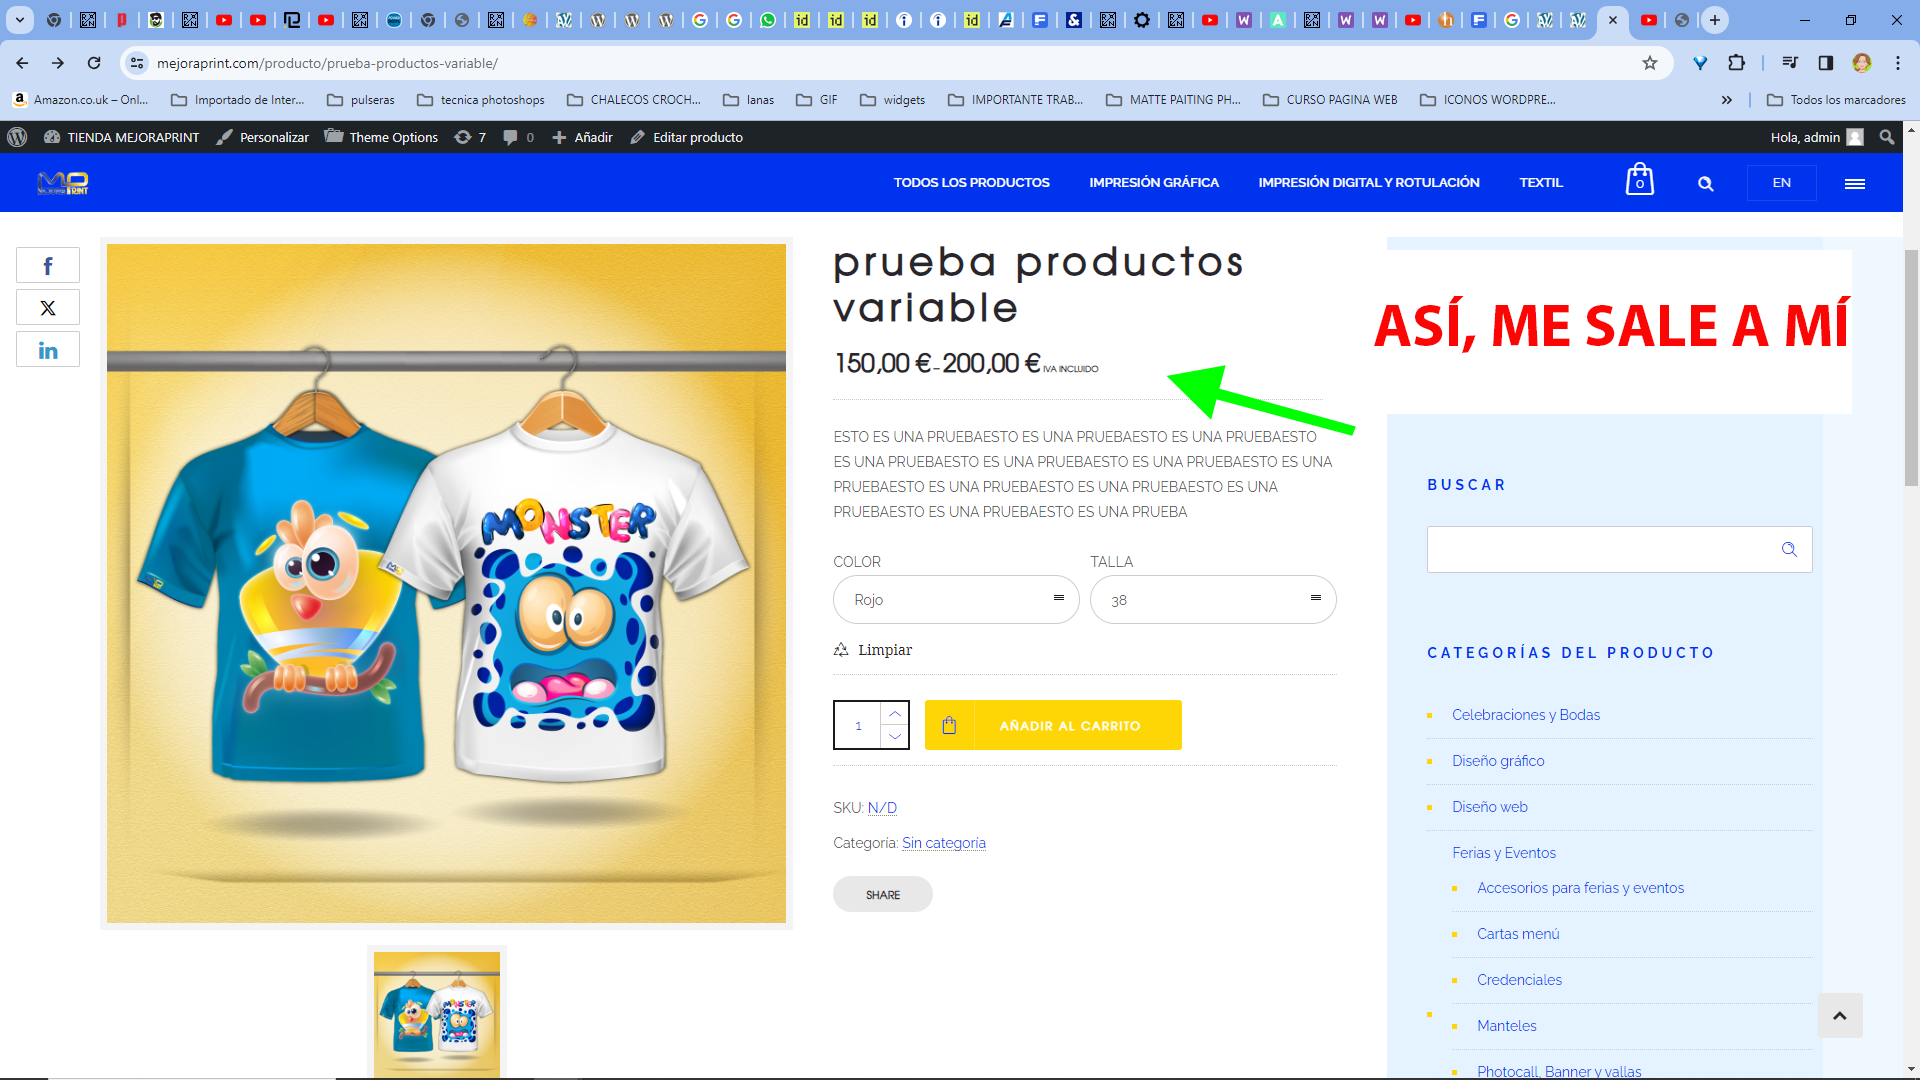Open the COLOR dropdown showing Rojo
This screenshot has width=1920, height=1080.
956,600
